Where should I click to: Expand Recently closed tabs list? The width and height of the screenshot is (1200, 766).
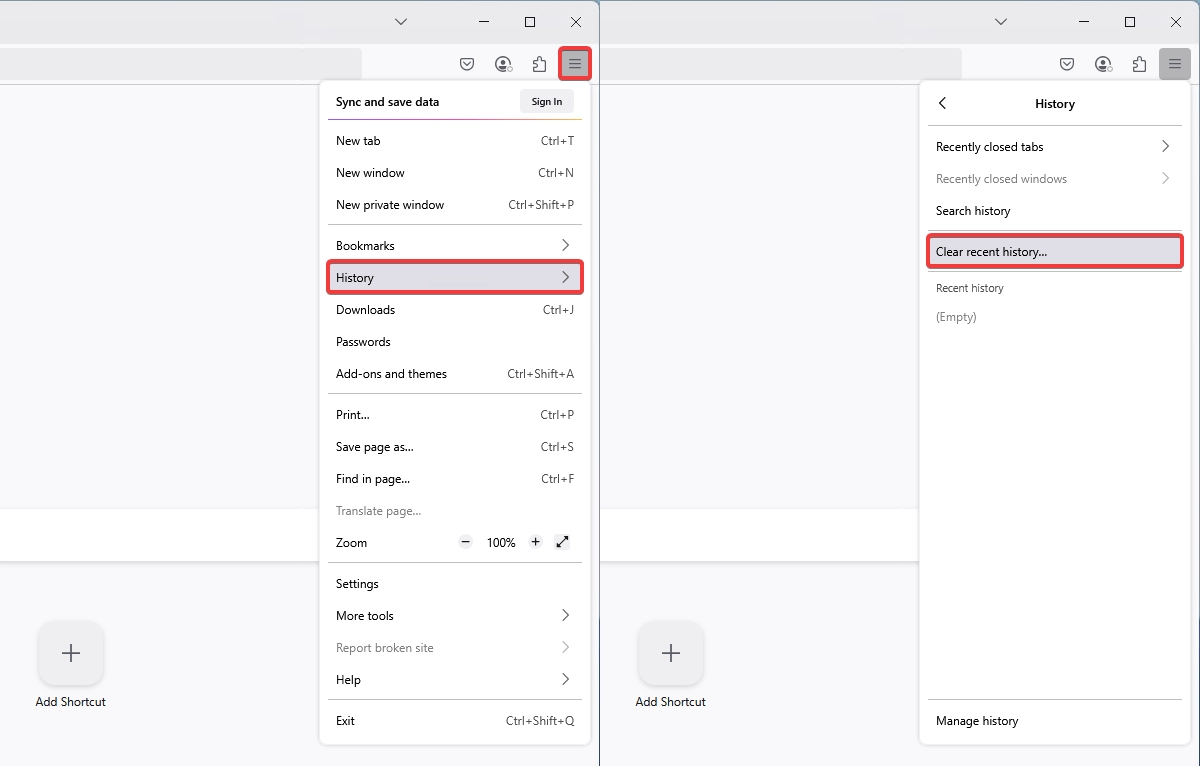click(x=1055, y=146)
